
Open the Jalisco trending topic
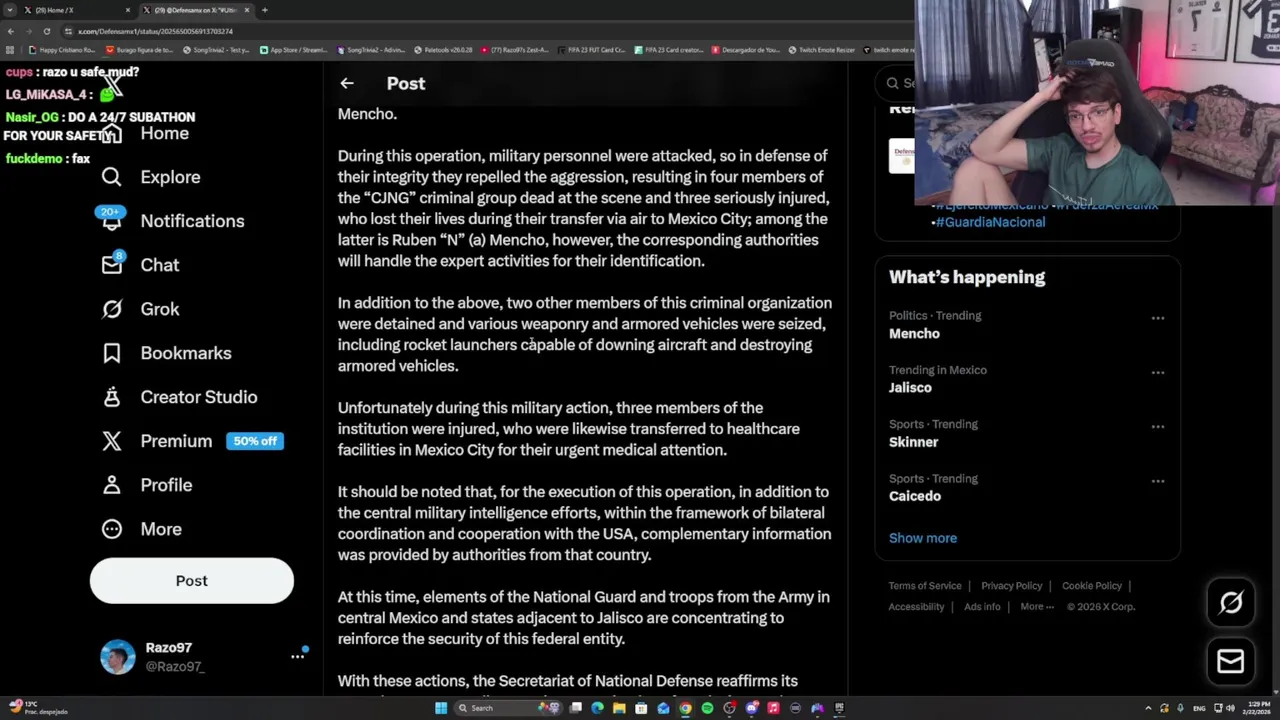910,388
